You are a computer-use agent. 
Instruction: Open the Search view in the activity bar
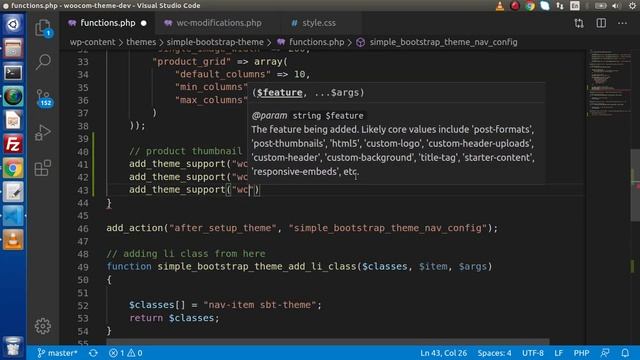click(x=43, y=62)
